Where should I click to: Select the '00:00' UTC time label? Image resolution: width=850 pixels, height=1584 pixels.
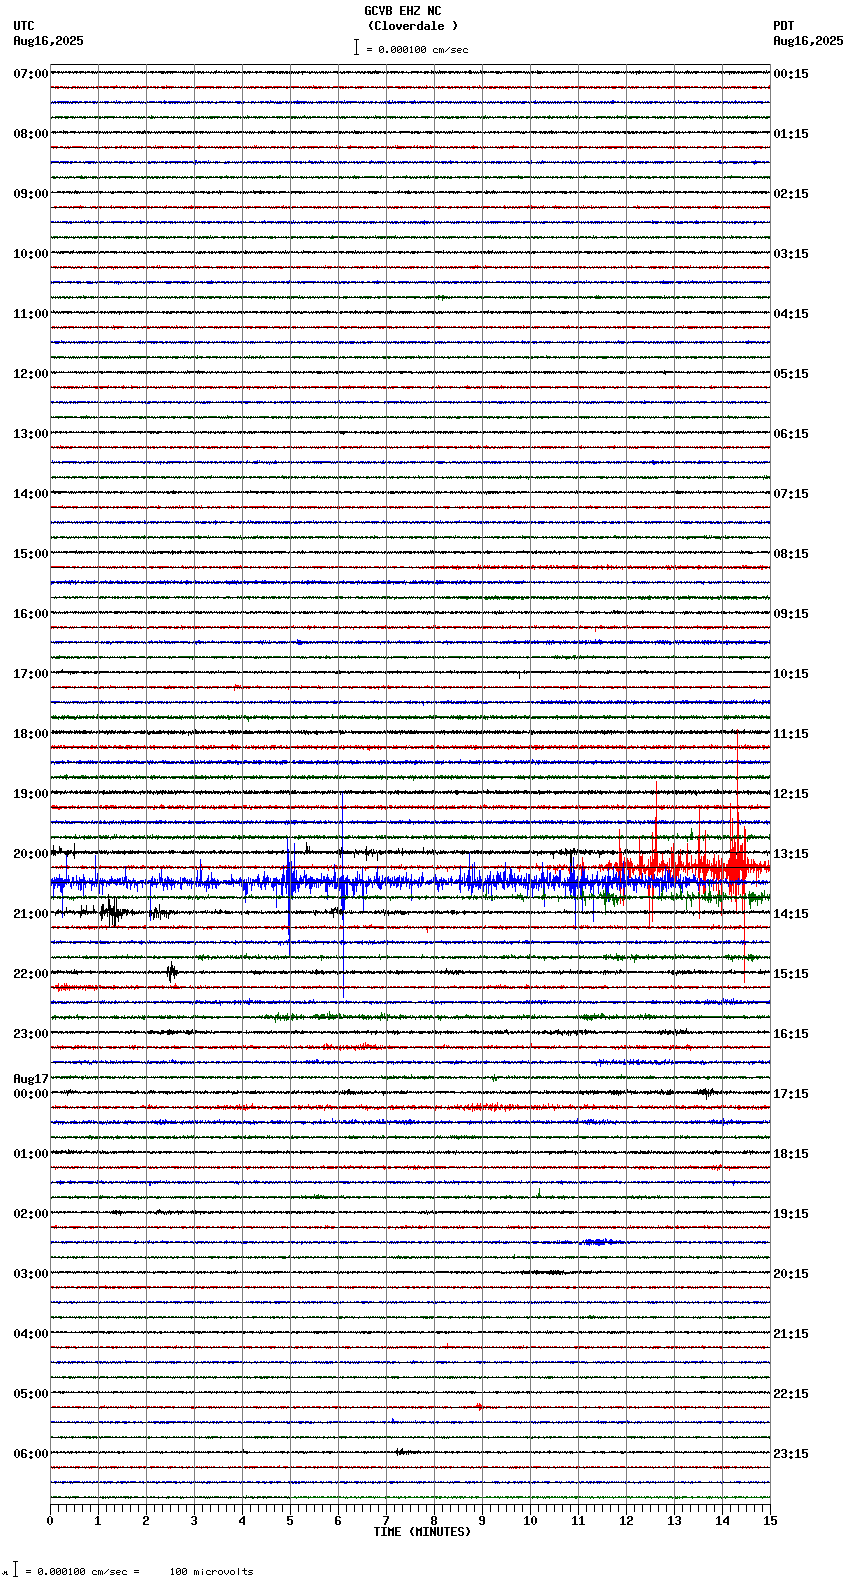[x=31, y=1094]
